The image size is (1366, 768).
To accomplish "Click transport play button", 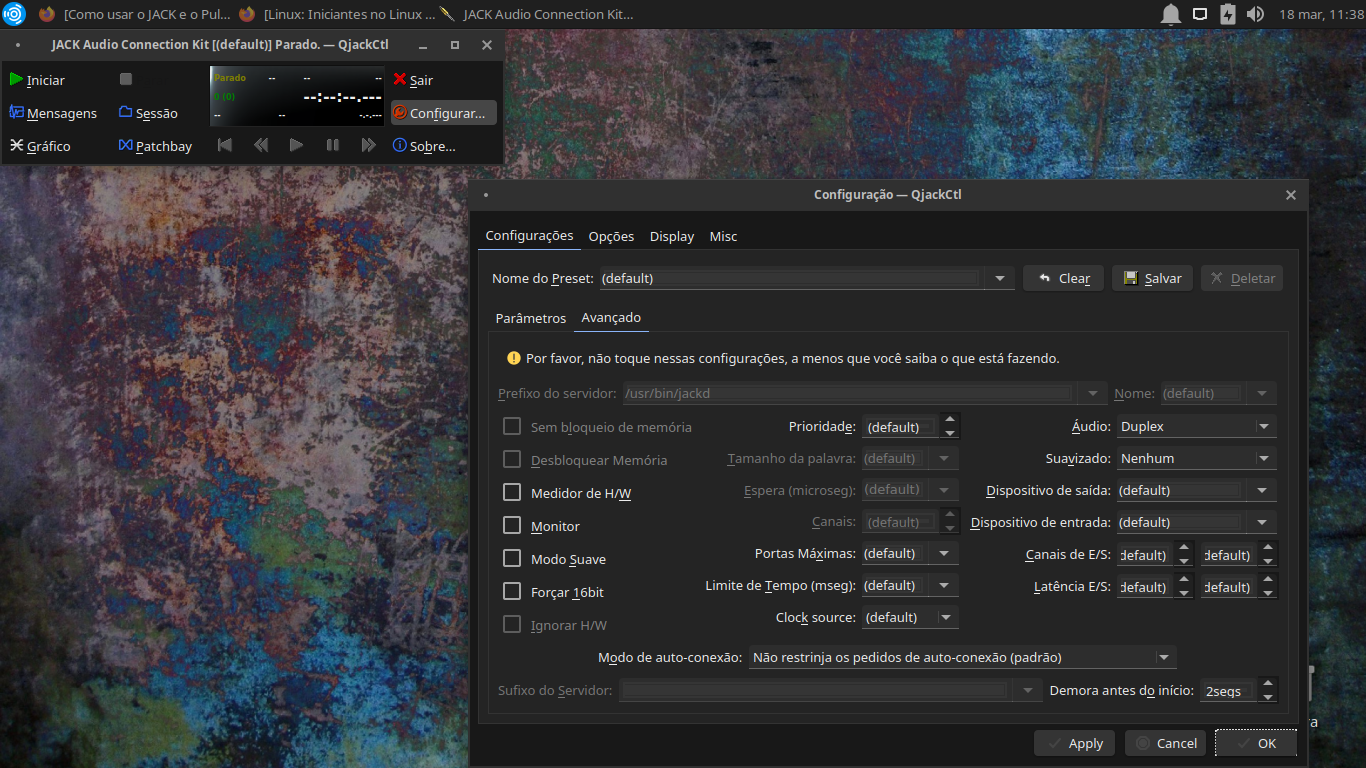I will (x=296, y=145).
